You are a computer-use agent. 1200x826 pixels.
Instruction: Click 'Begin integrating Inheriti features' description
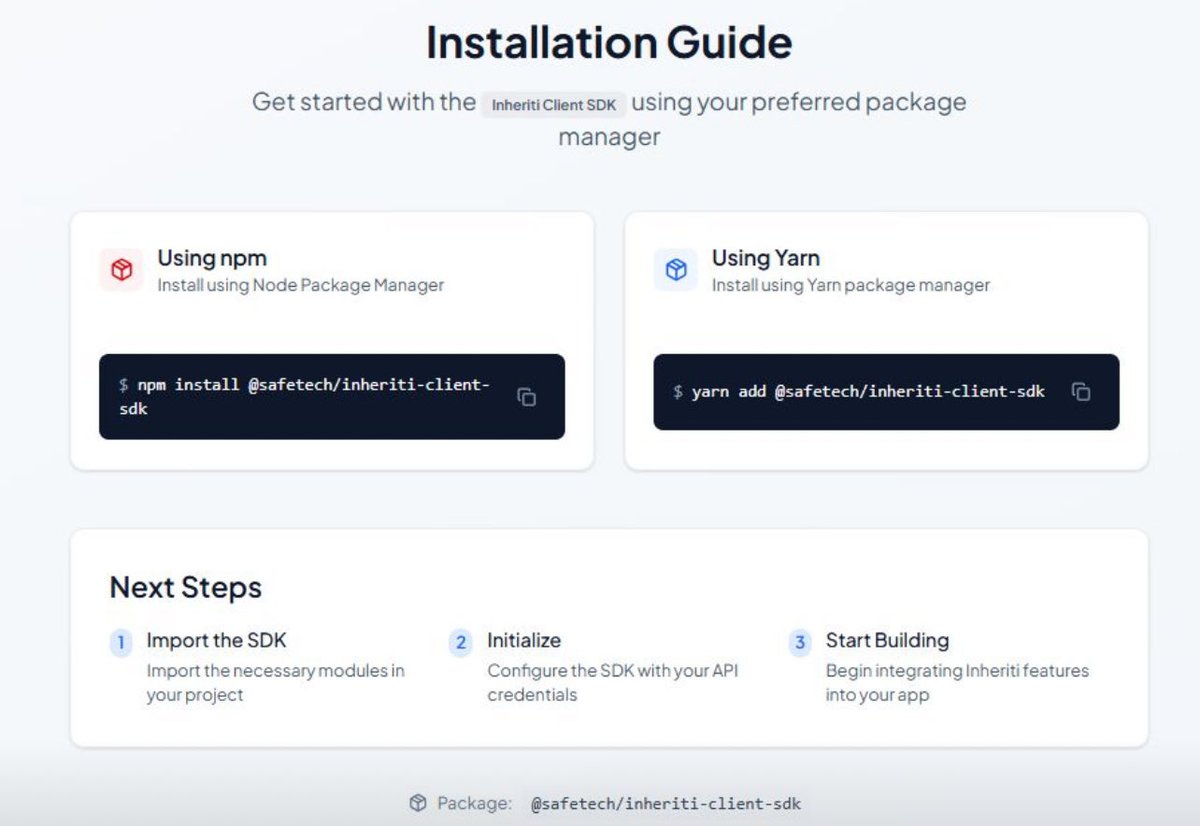pyautogui.click(x=957, y=682)
